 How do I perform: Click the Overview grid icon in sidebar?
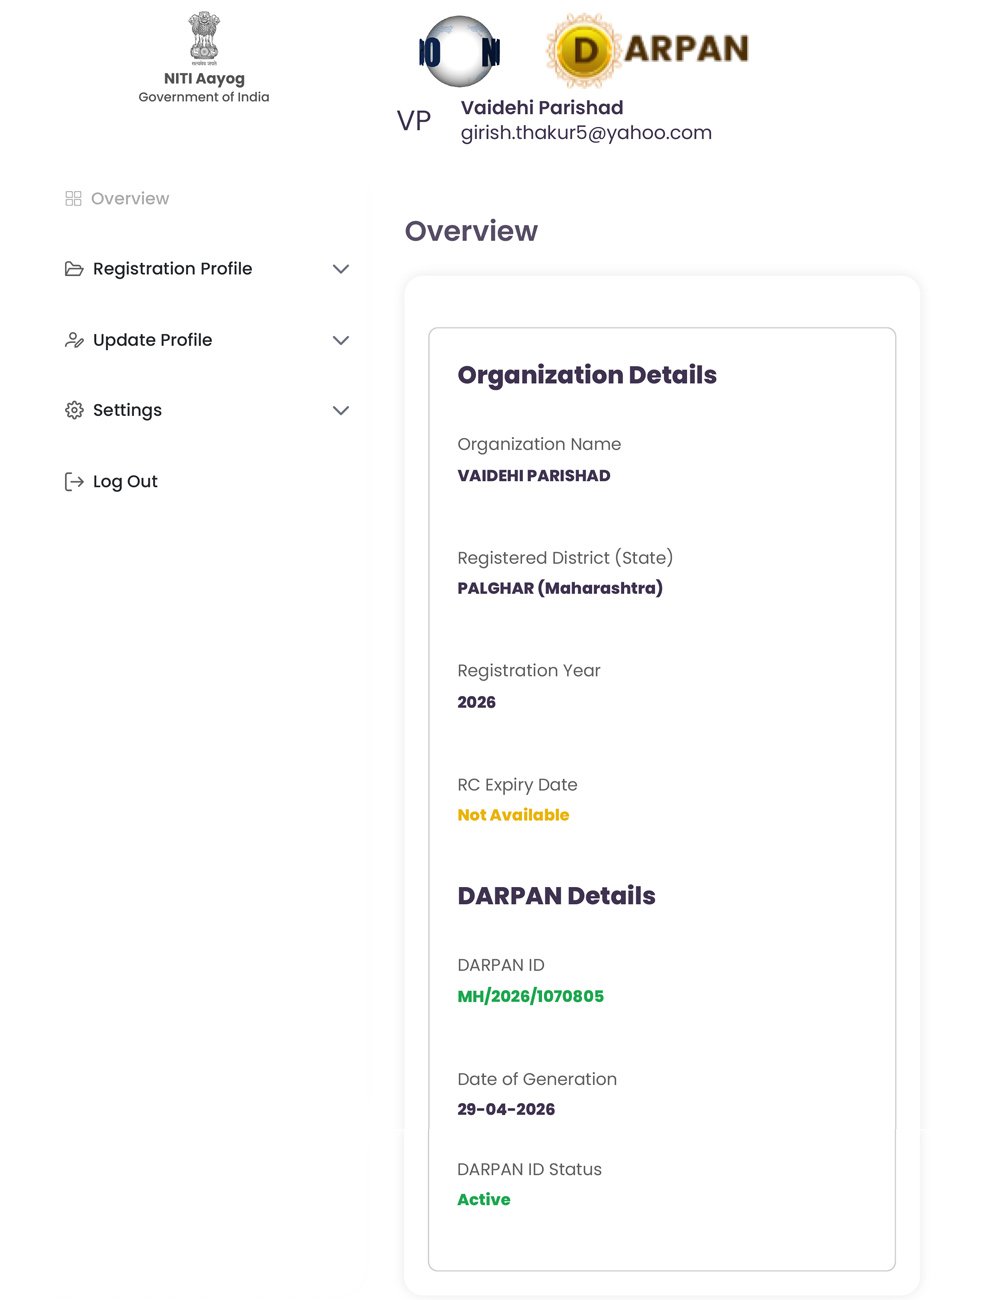click(x=73, y=199)
